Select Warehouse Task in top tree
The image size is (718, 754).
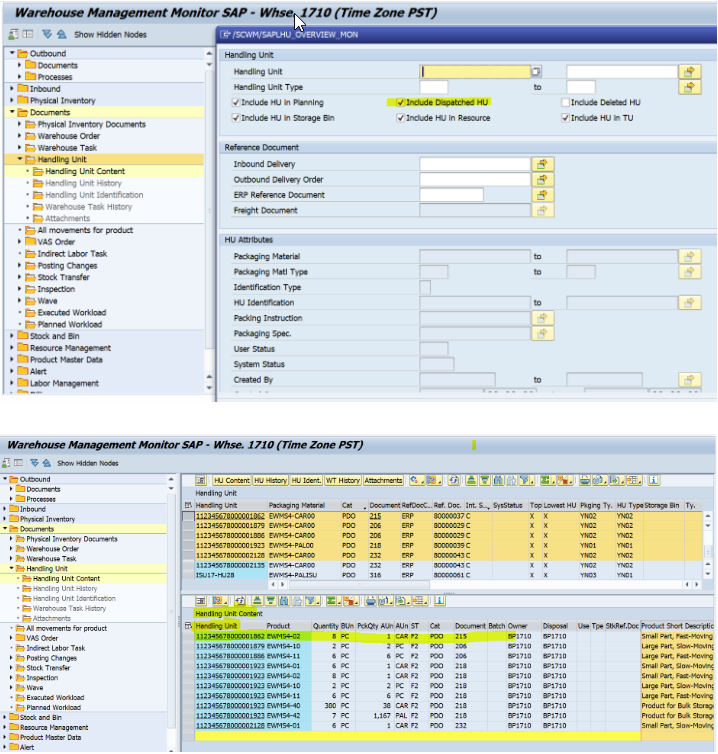click(x=67, y=148)
